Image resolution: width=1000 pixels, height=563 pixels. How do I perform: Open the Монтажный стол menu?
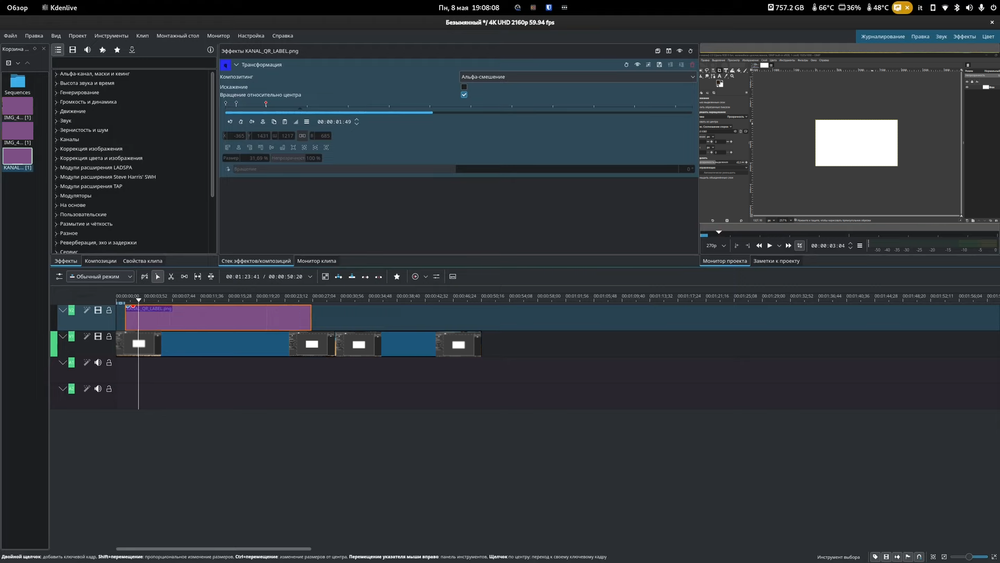coord(177,36)
